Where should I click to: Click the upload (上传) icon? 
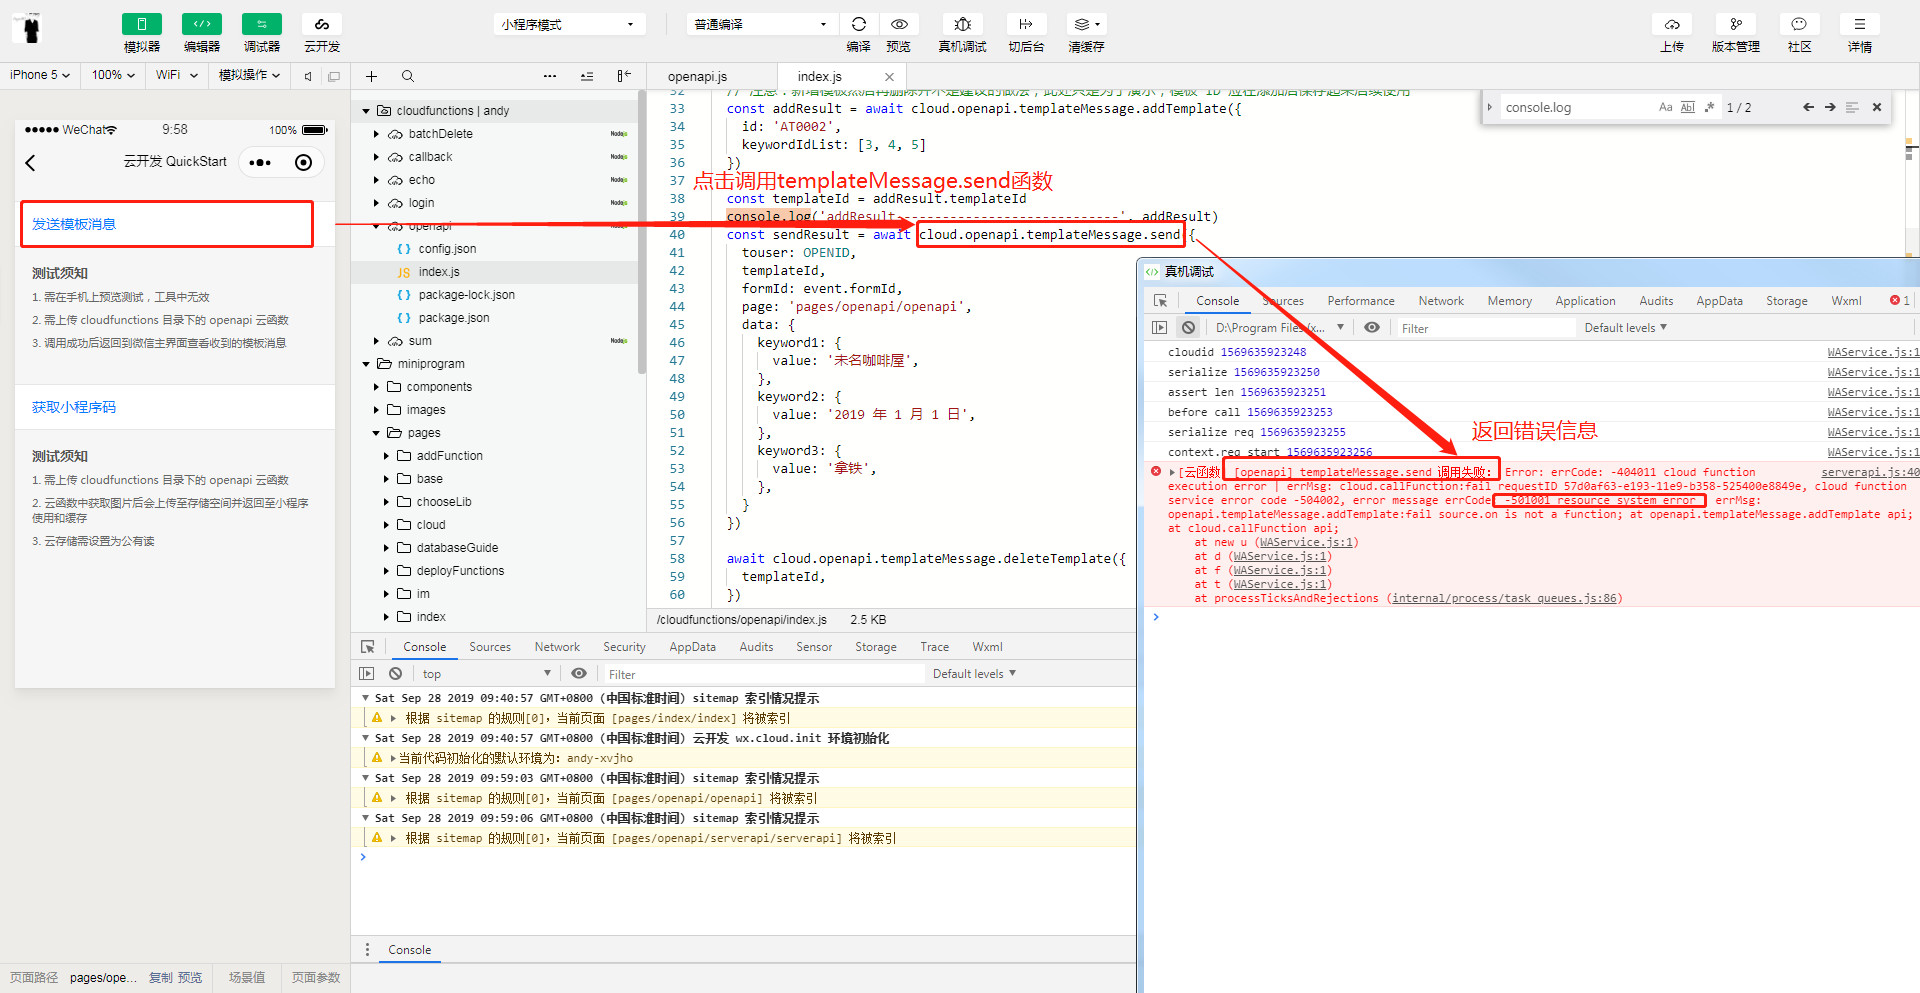[1671, 24]
